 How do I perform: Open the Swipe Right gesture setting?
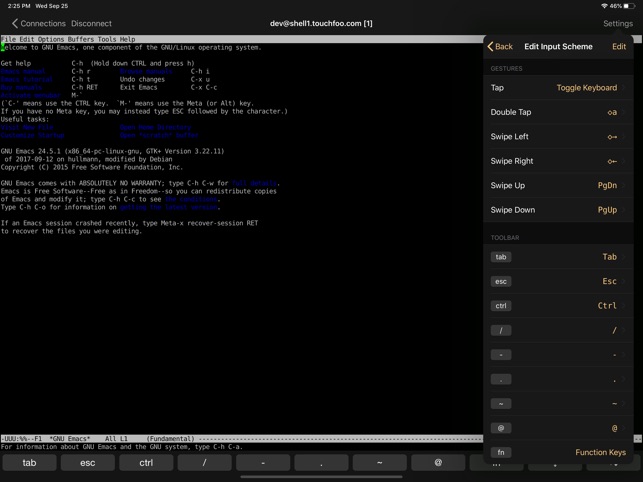(558, 161)
